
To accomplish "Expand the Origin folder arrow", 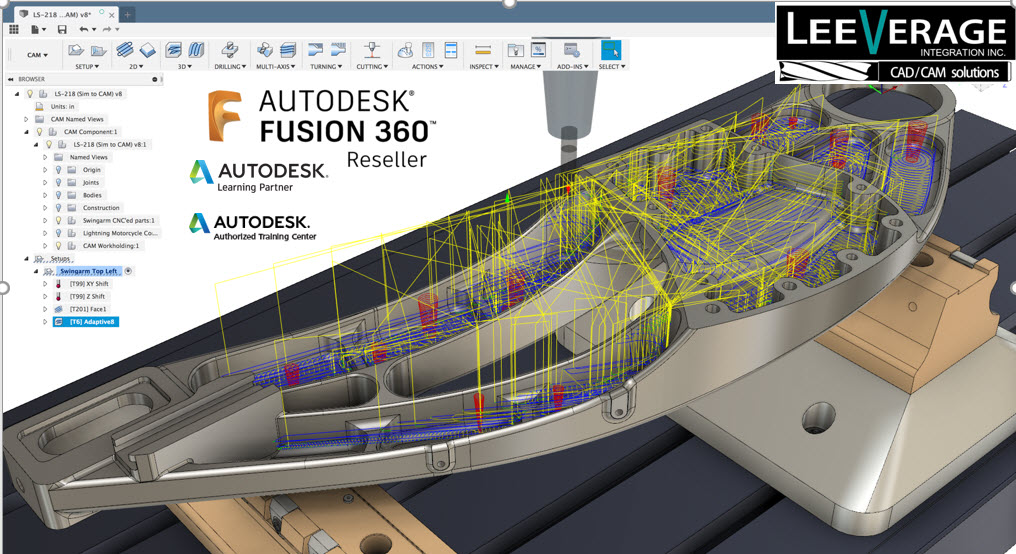I will 45,170.
